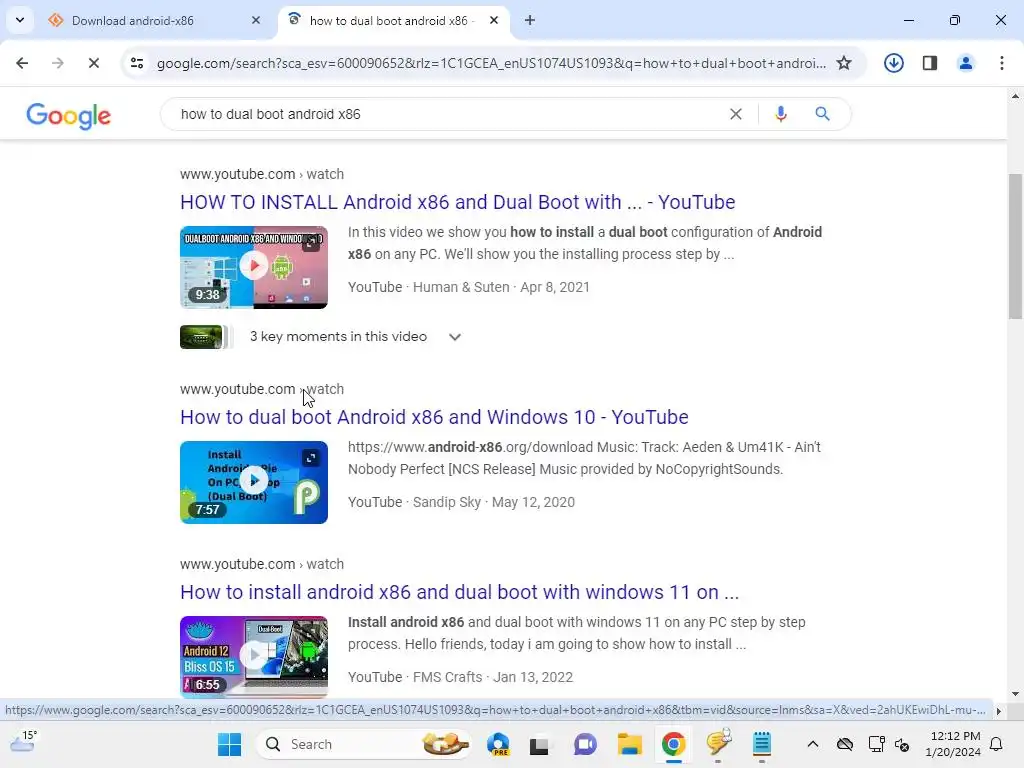Viewport: 1024px width, 768px height.
Task: Play the 7:57 Install Android Pie thumbnail
Action: click(x=254, y=482)
